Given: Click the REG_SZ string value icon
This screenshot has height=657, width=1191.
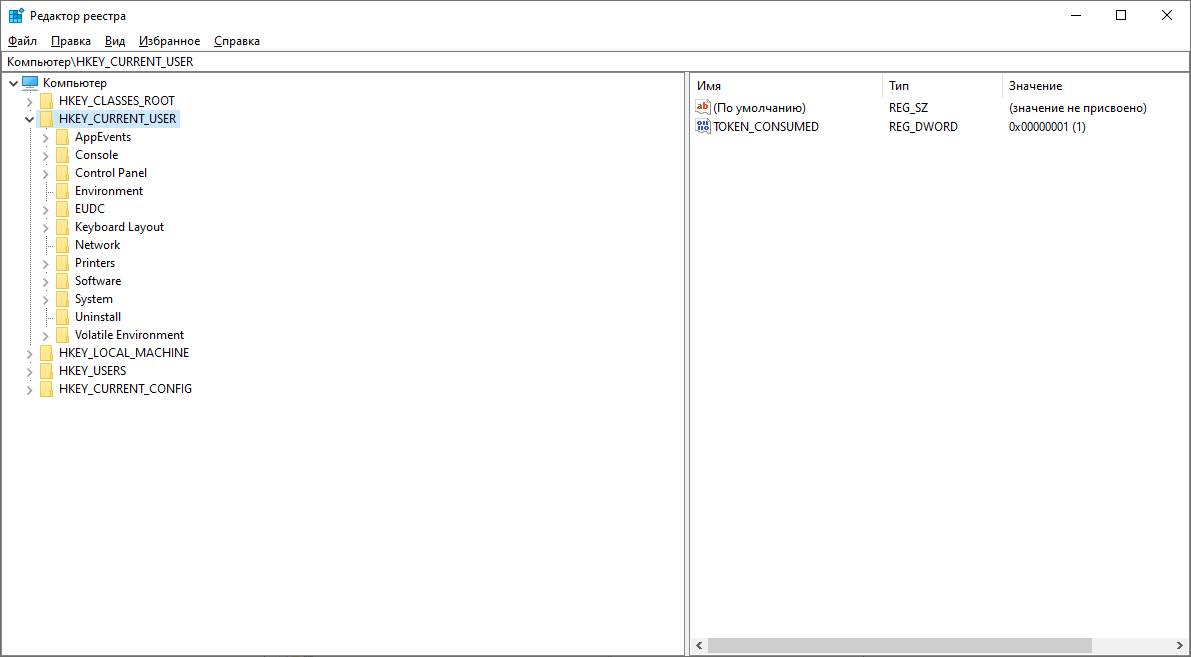Looking at the screenshot, I should click(702, 107).
